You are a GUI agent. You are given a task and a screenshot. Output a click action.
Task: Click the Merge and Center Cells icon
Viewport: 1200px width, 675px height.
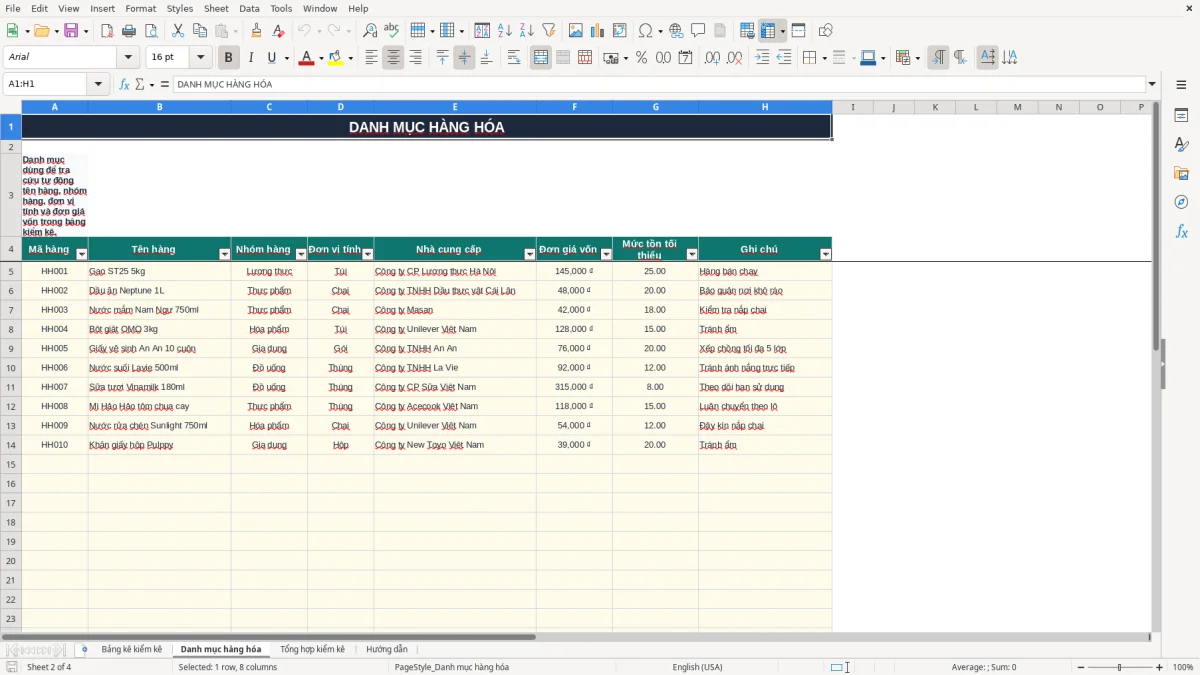point(540,58)
